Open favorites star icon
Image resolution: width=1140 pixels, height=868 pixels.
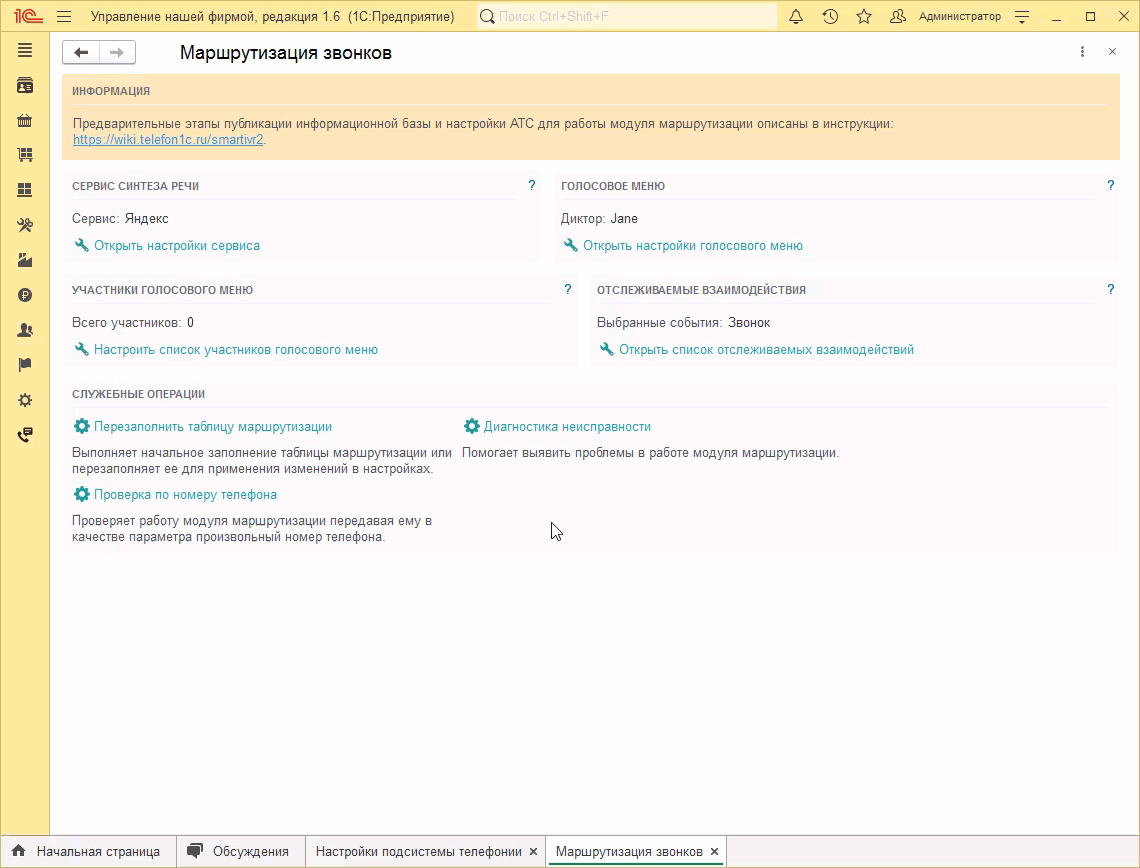click(x=864, y=17)
